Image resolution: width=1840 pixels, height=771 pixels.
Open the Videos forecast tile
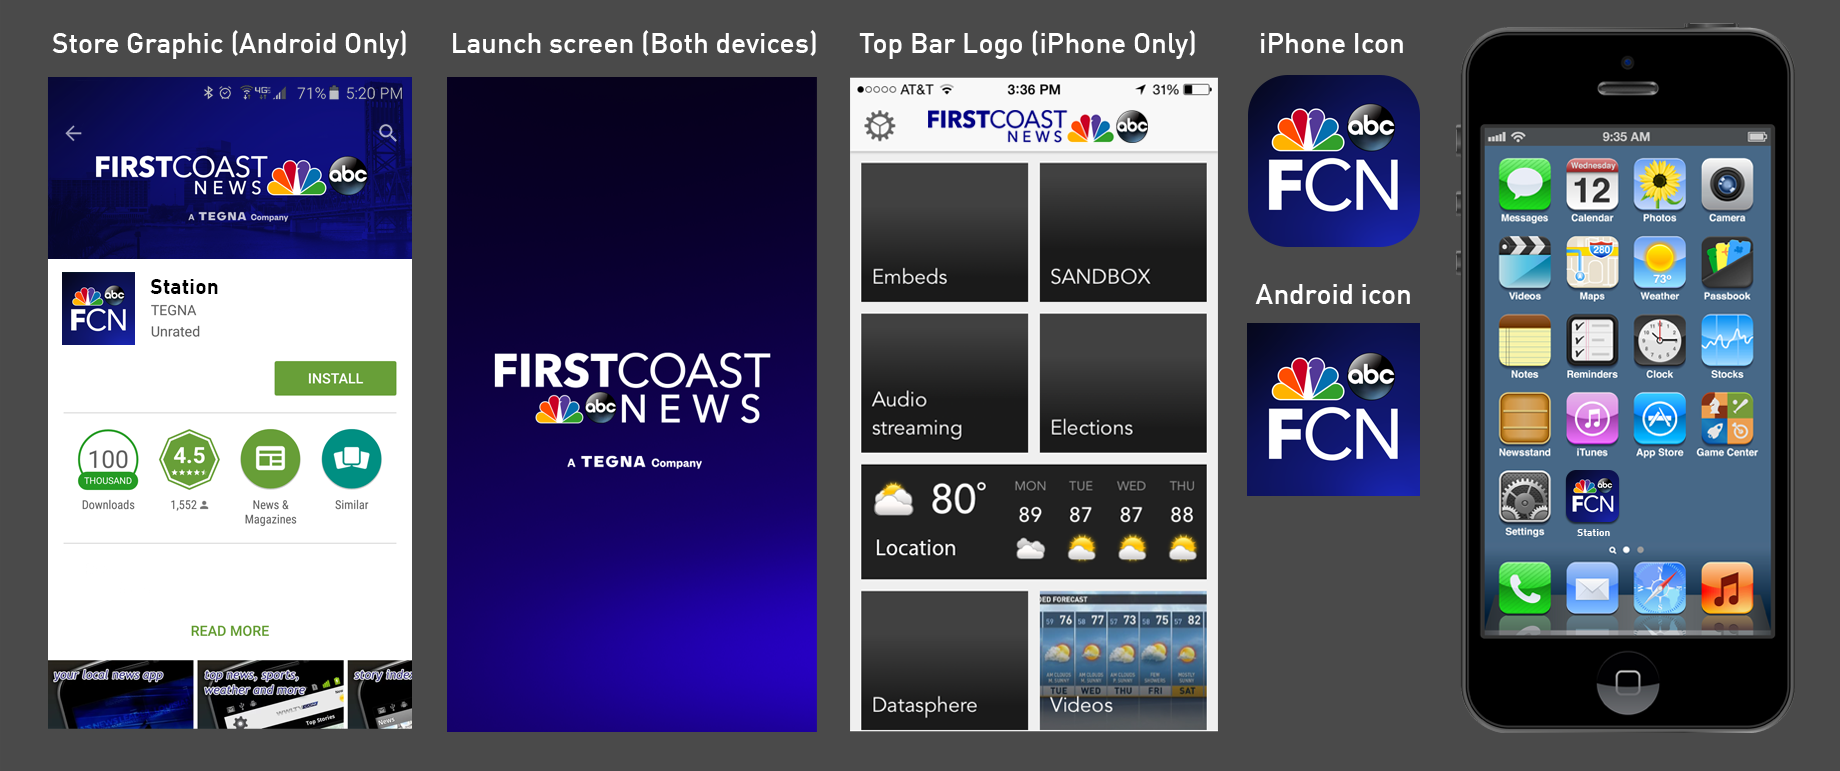(x=1123, y=660)
